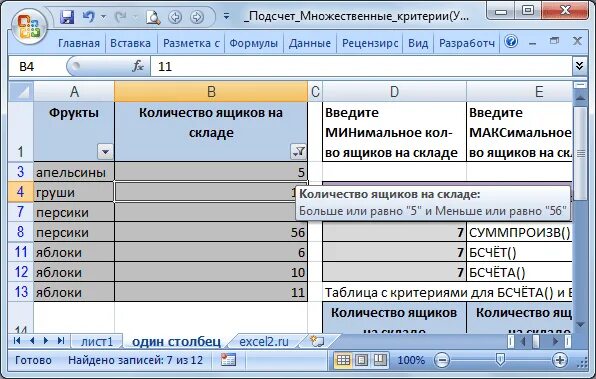Customize Quick Access Toolbar dropdown
Viewport: 596px width, 379px height.
[226, 16]
